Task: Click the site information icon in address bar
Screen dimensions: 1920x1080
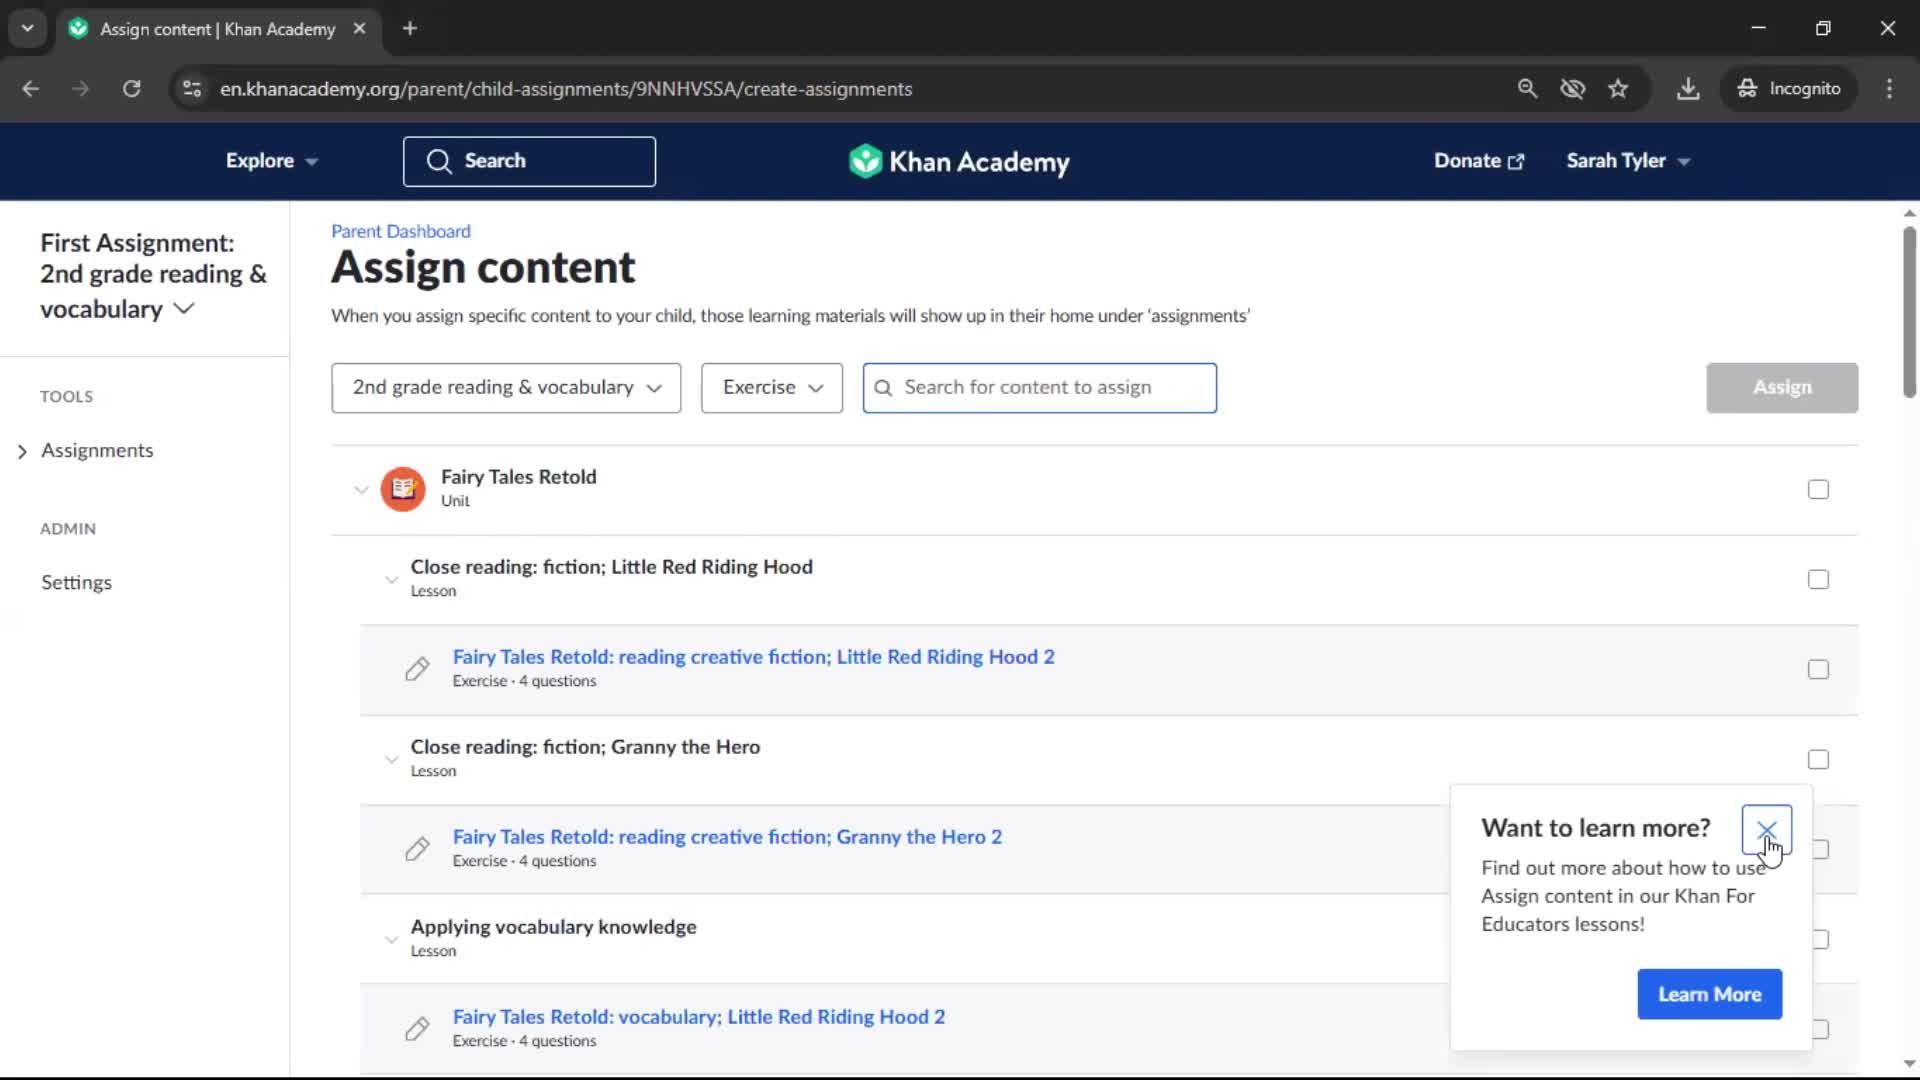Action: (192, 89)
